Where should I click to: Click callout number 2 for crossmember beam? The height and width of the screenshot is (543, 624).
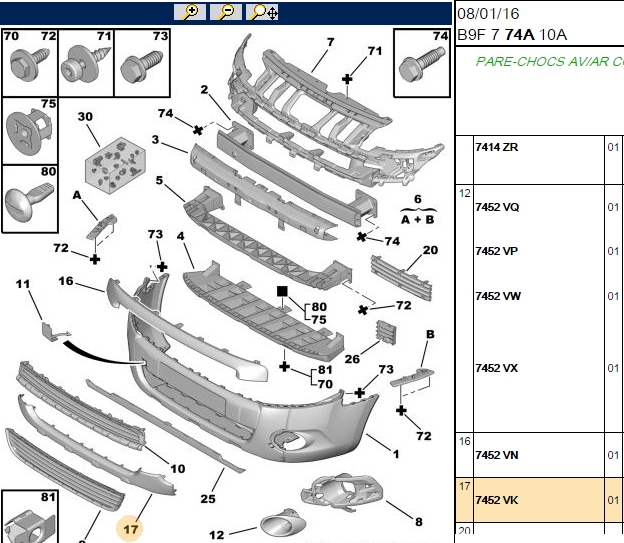pos(204,90)
